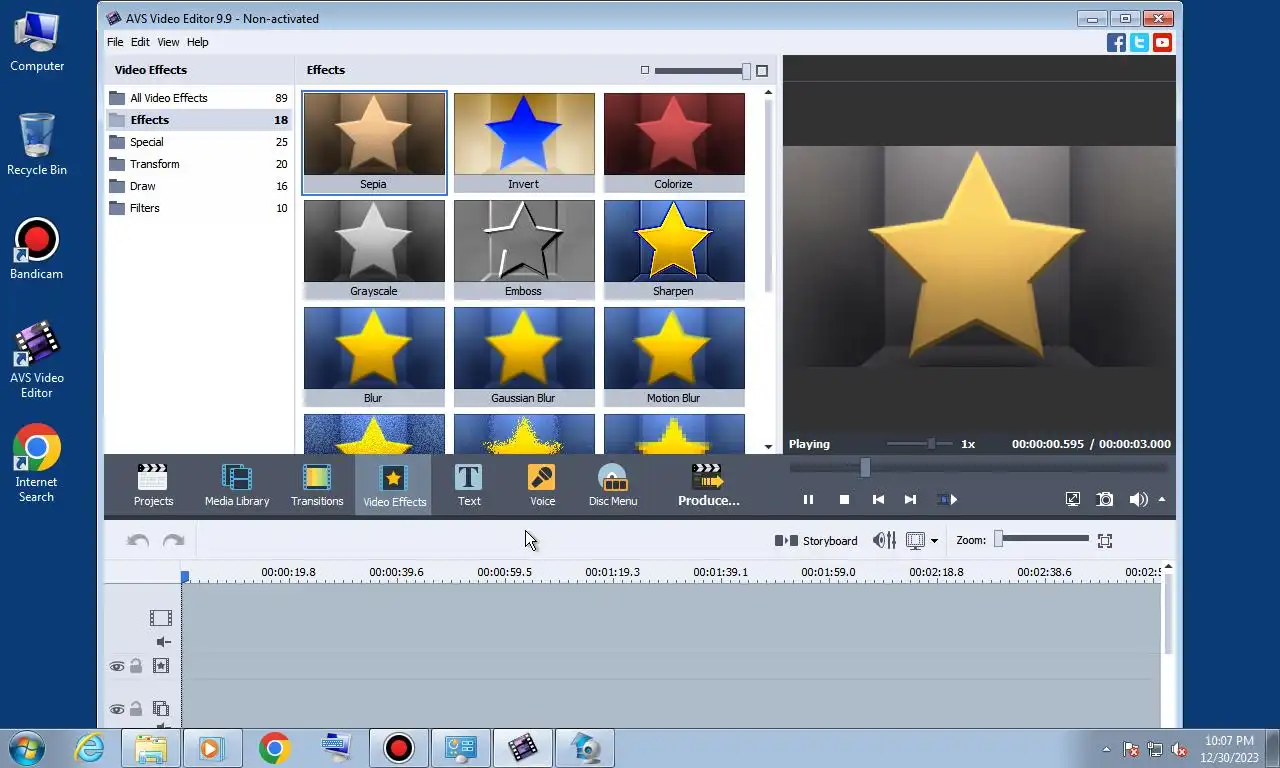
Task: Open the View menu
Action: point(168,42)
